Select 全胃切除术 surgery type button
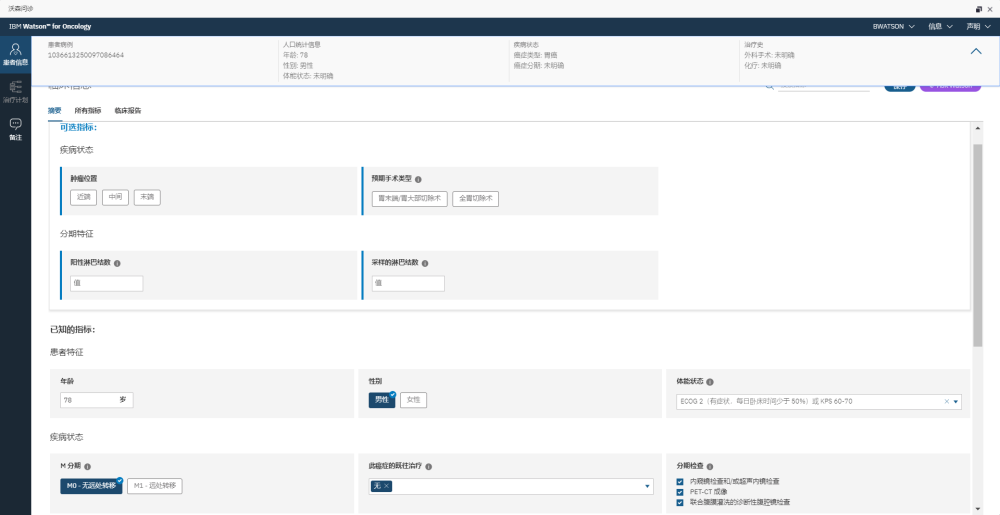1000x515 pixels. coord(475,198)
